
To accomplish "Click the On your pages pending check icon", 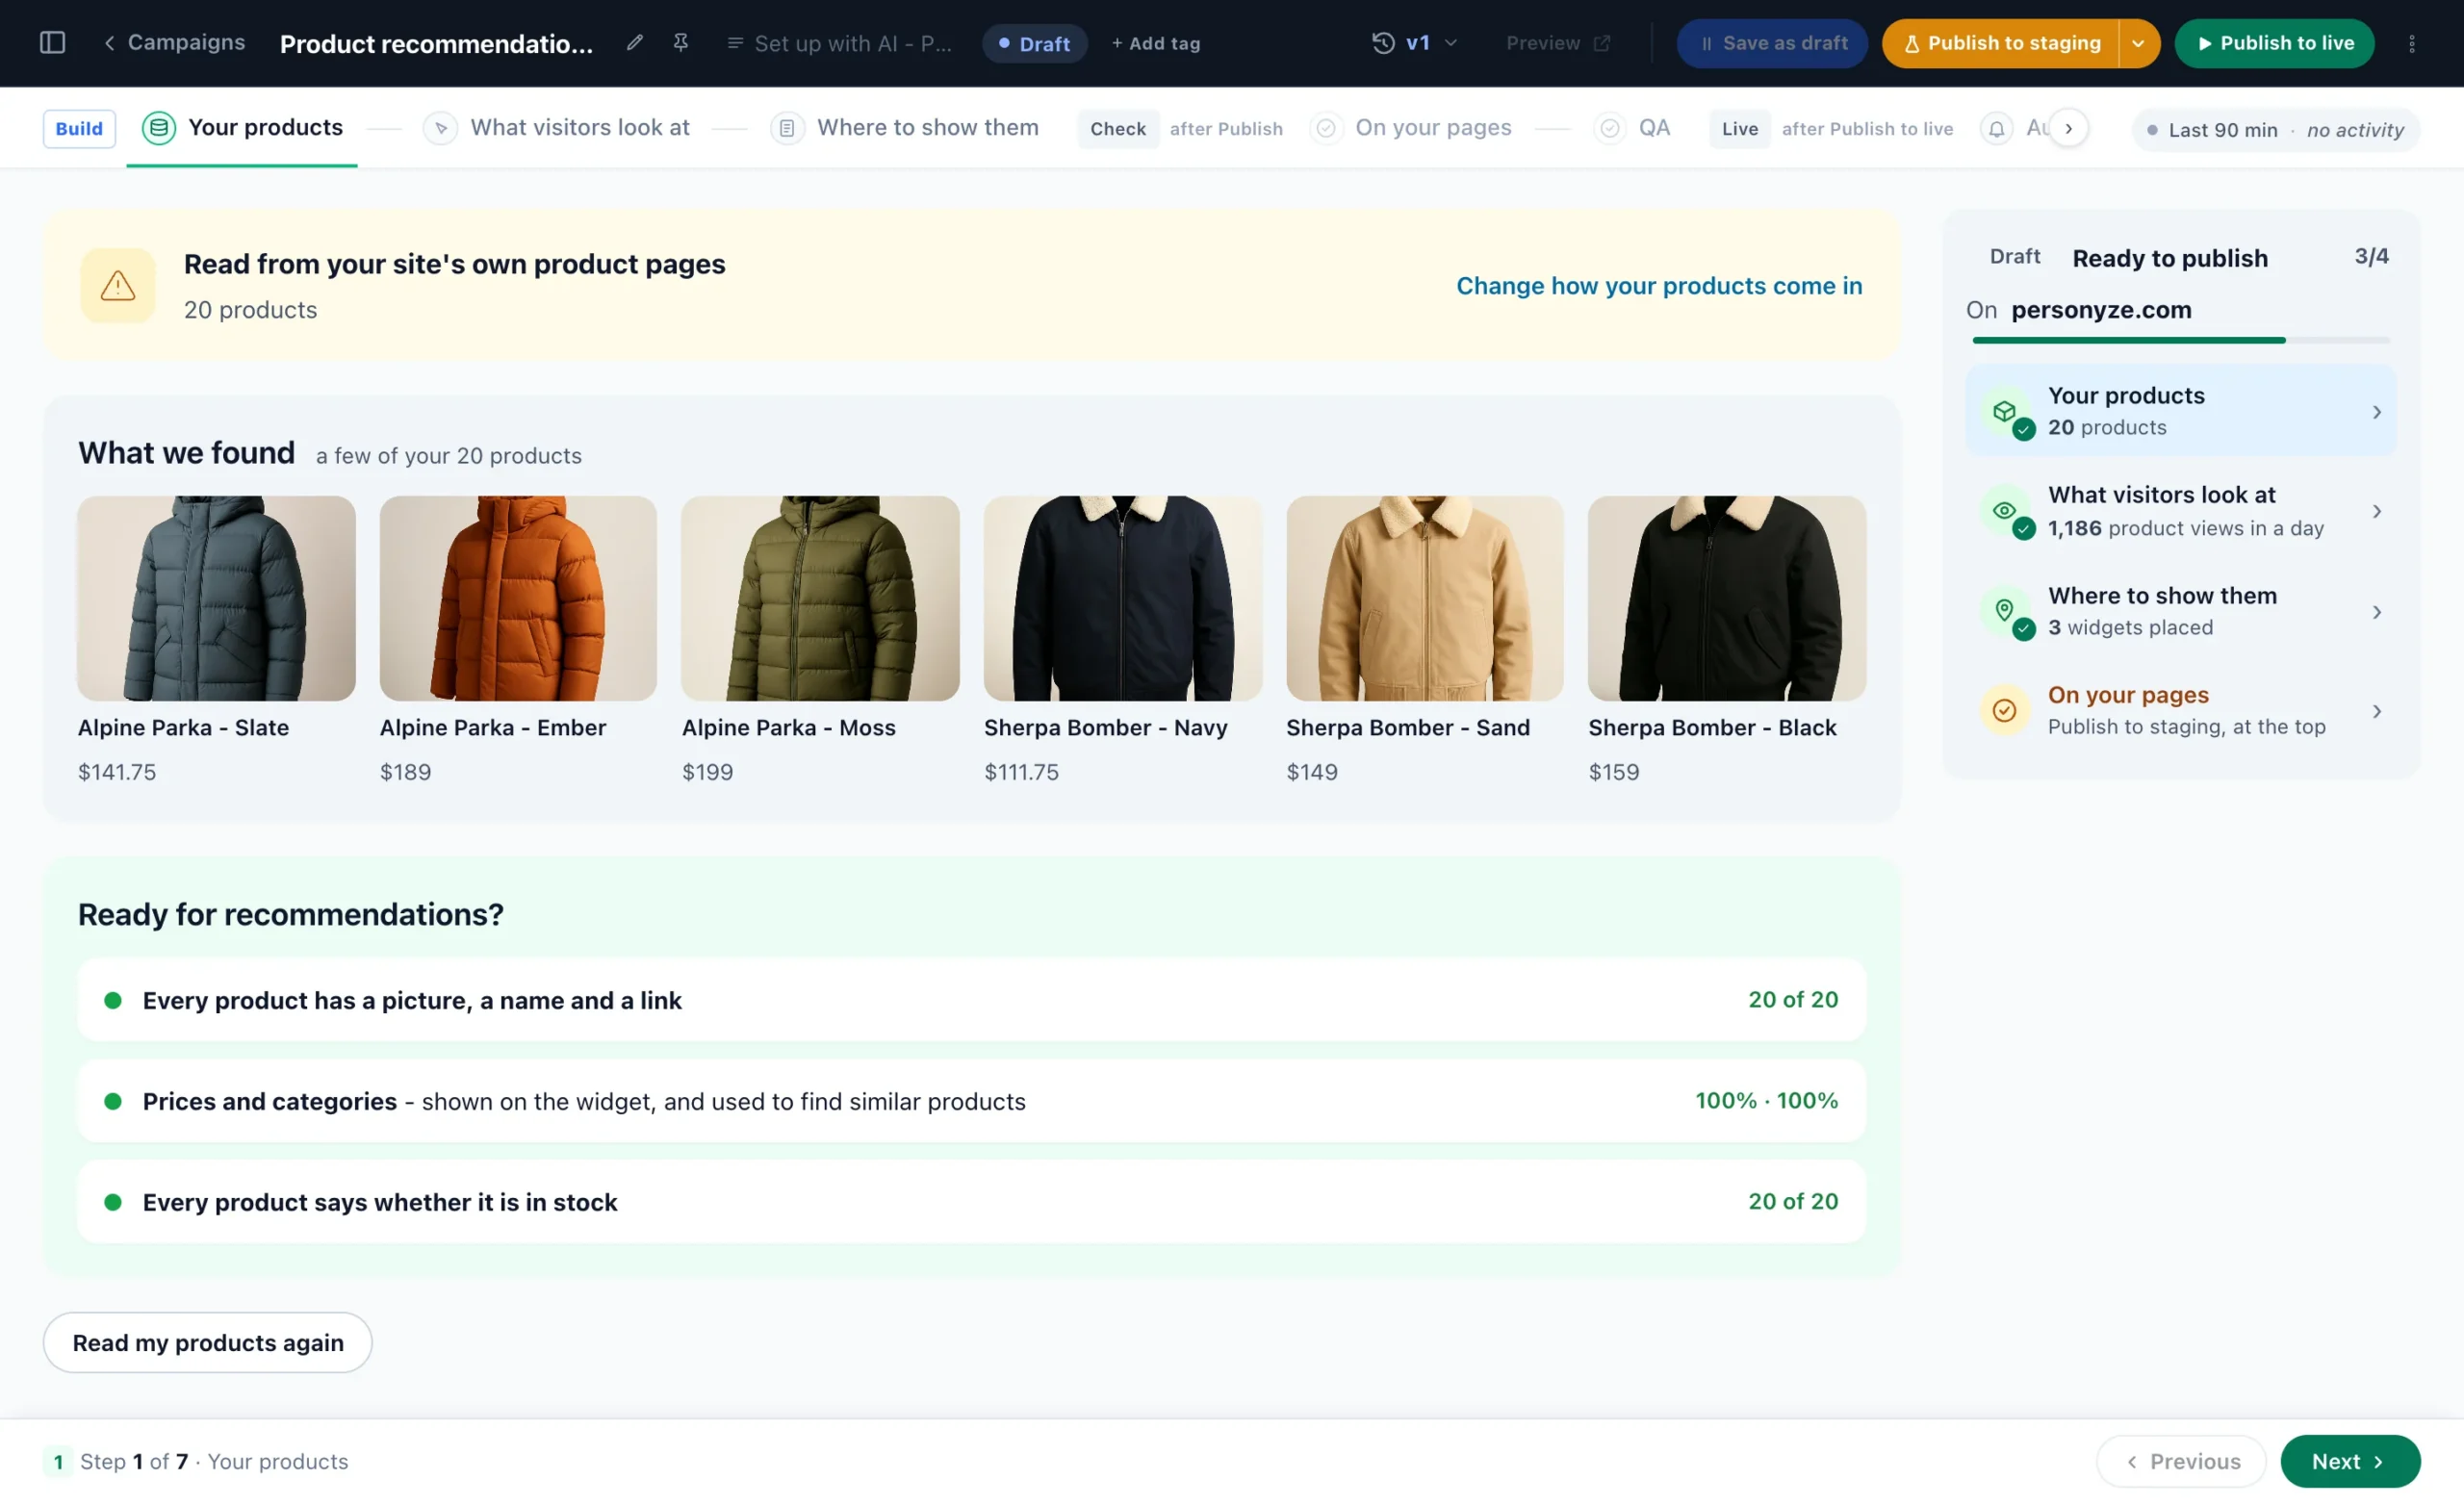I will click(x=2004, y=710).
